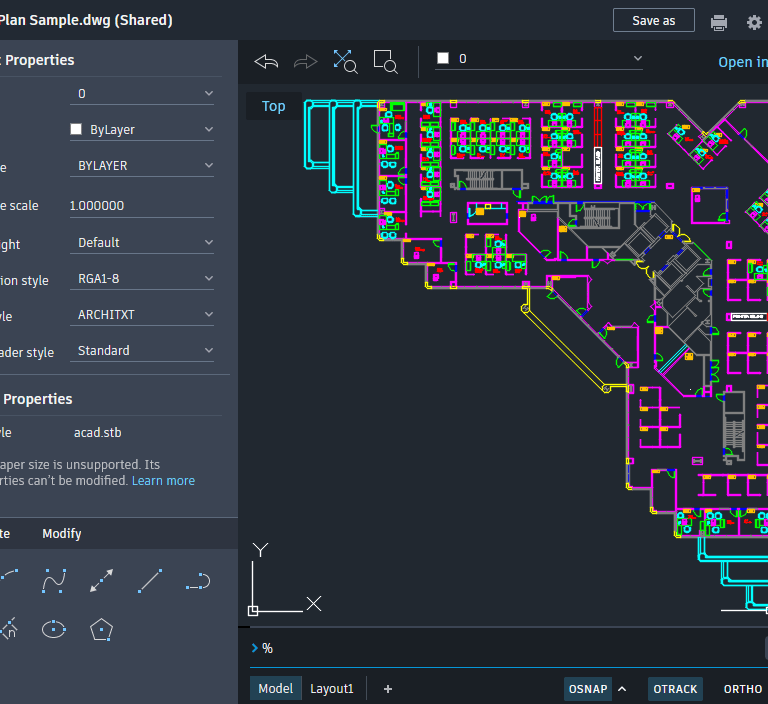768x704 pixels.
Task: Add a new layout with plus icon
Action: (x=388, y=689)
